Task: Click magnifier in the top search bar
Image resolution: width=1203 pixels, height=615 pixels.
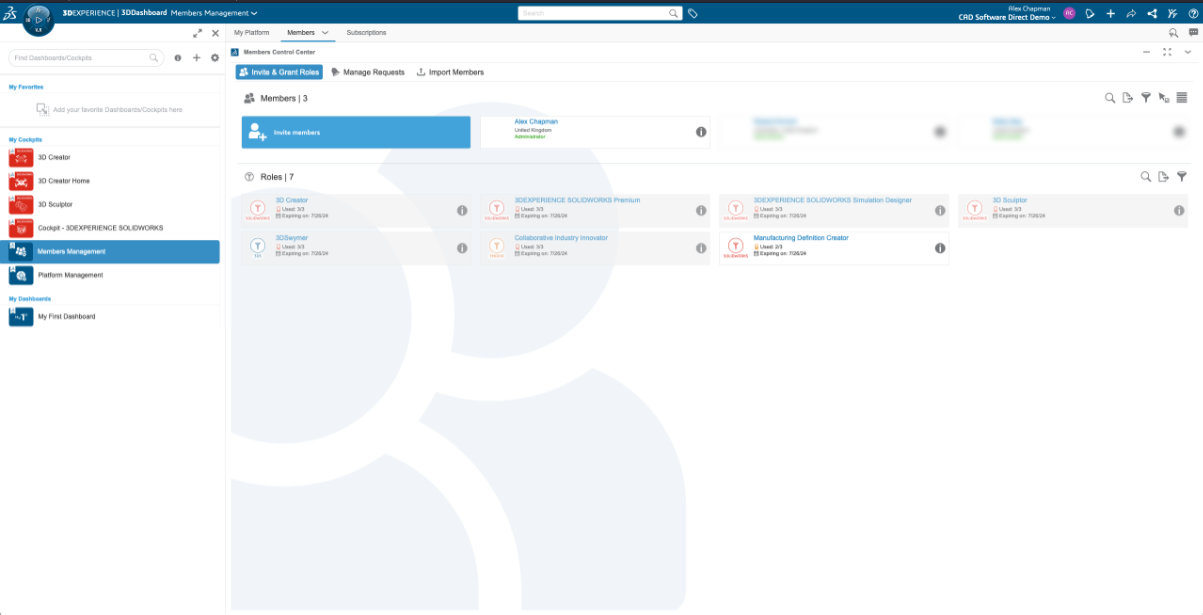Action: (x=674, y=14)
